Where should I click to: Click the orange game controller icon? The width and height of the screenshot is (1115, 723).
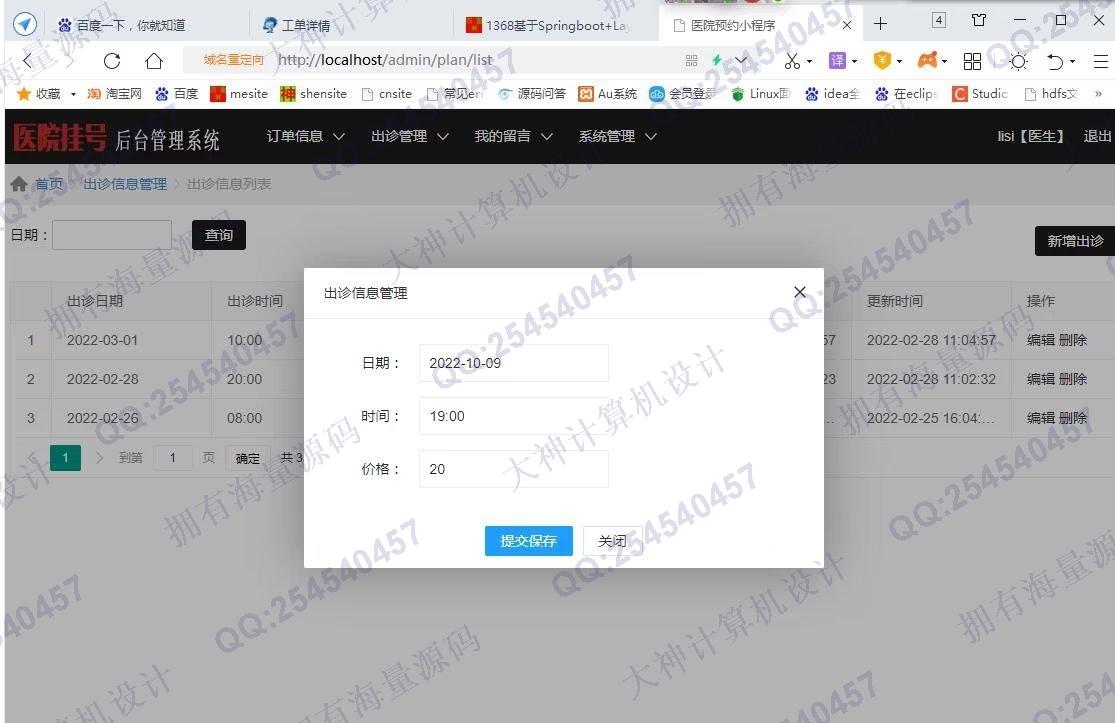click(927, 60)
